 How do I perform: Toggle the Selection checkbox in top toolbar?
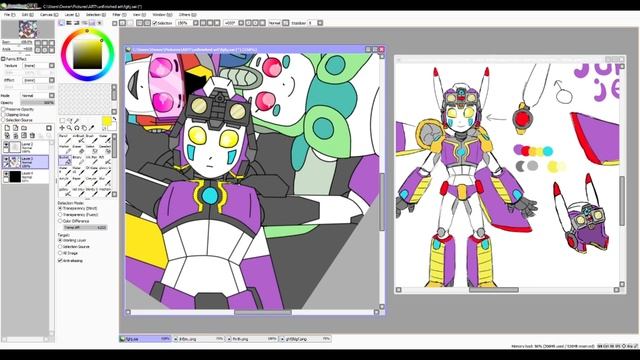(155, 23)
